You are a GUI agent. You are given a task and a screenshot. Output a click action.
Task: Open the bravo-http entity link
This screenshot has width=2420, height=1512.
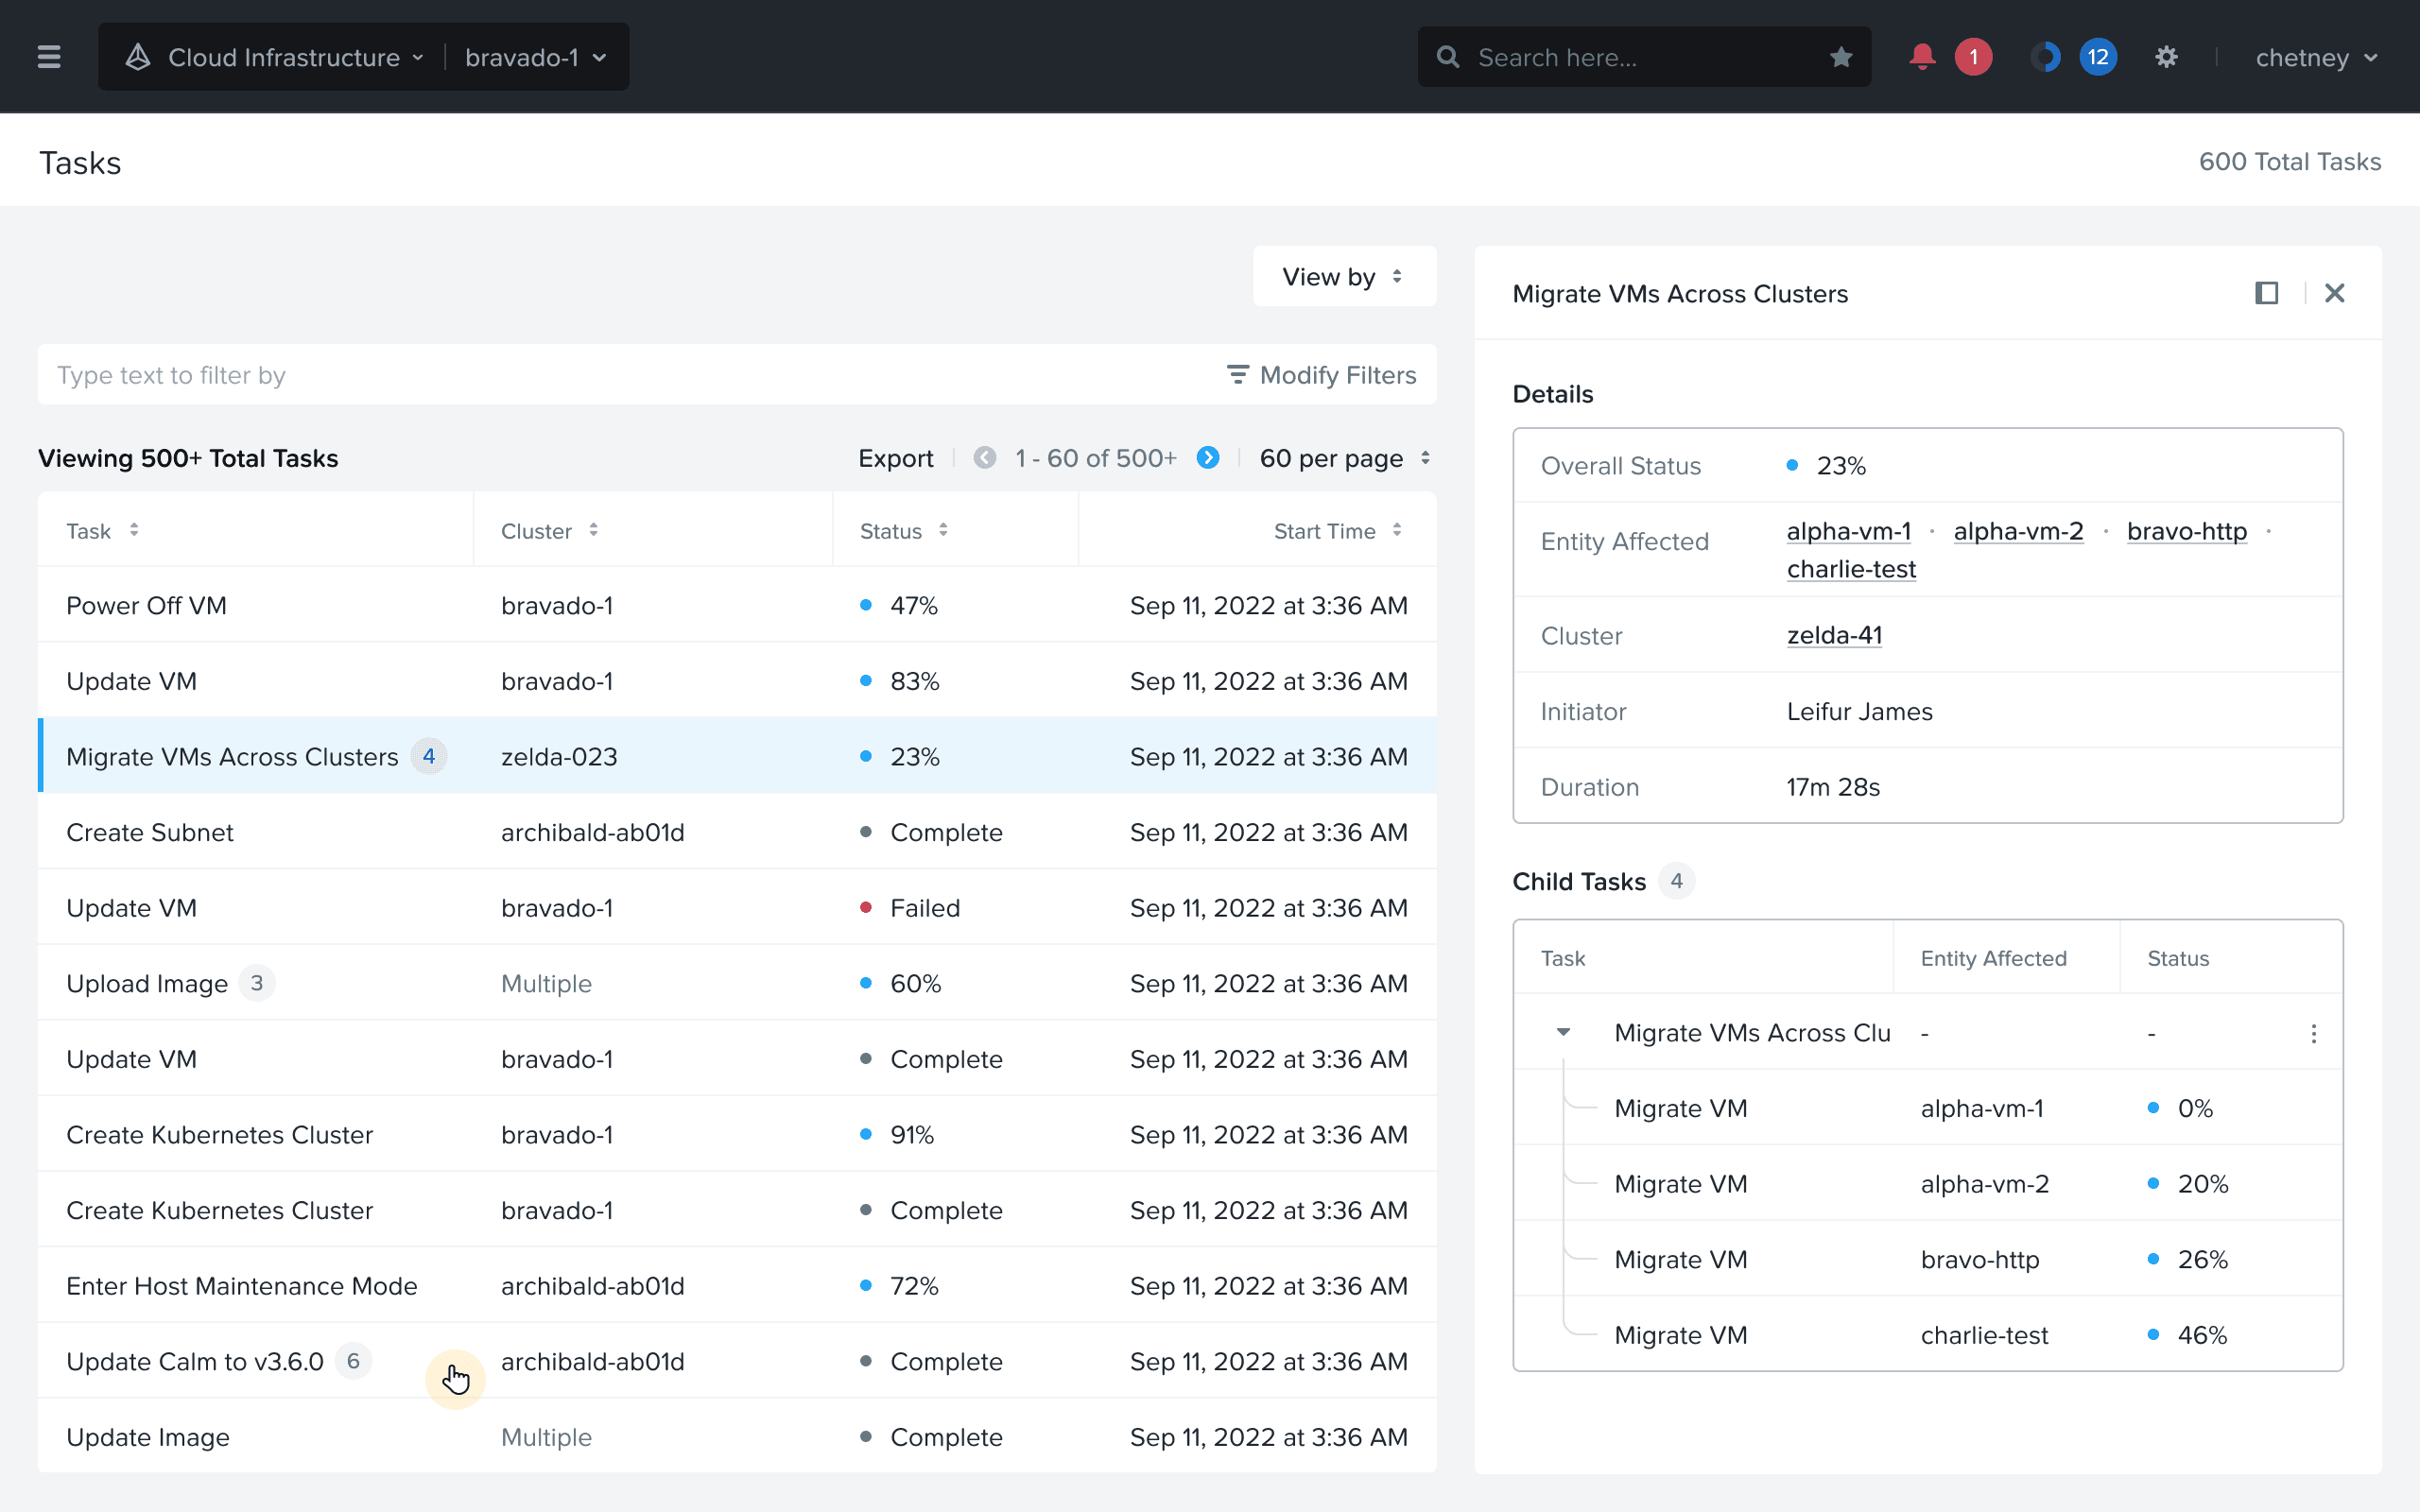coord(2186,531)
